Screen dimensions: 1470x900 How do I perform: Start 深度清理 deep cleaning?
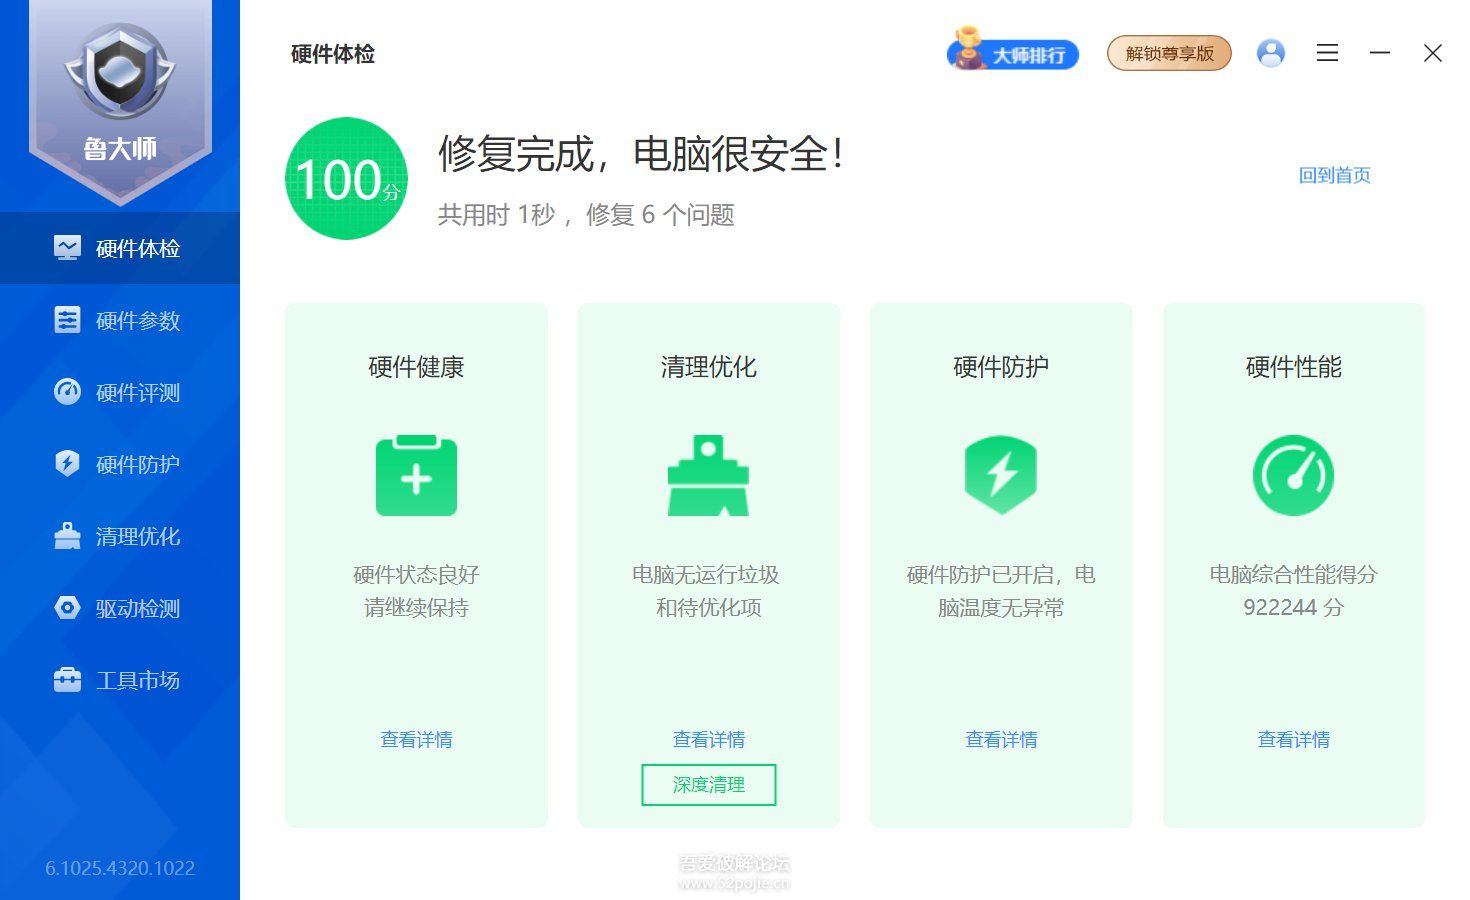pyautogui.click(x=708, y=785)
